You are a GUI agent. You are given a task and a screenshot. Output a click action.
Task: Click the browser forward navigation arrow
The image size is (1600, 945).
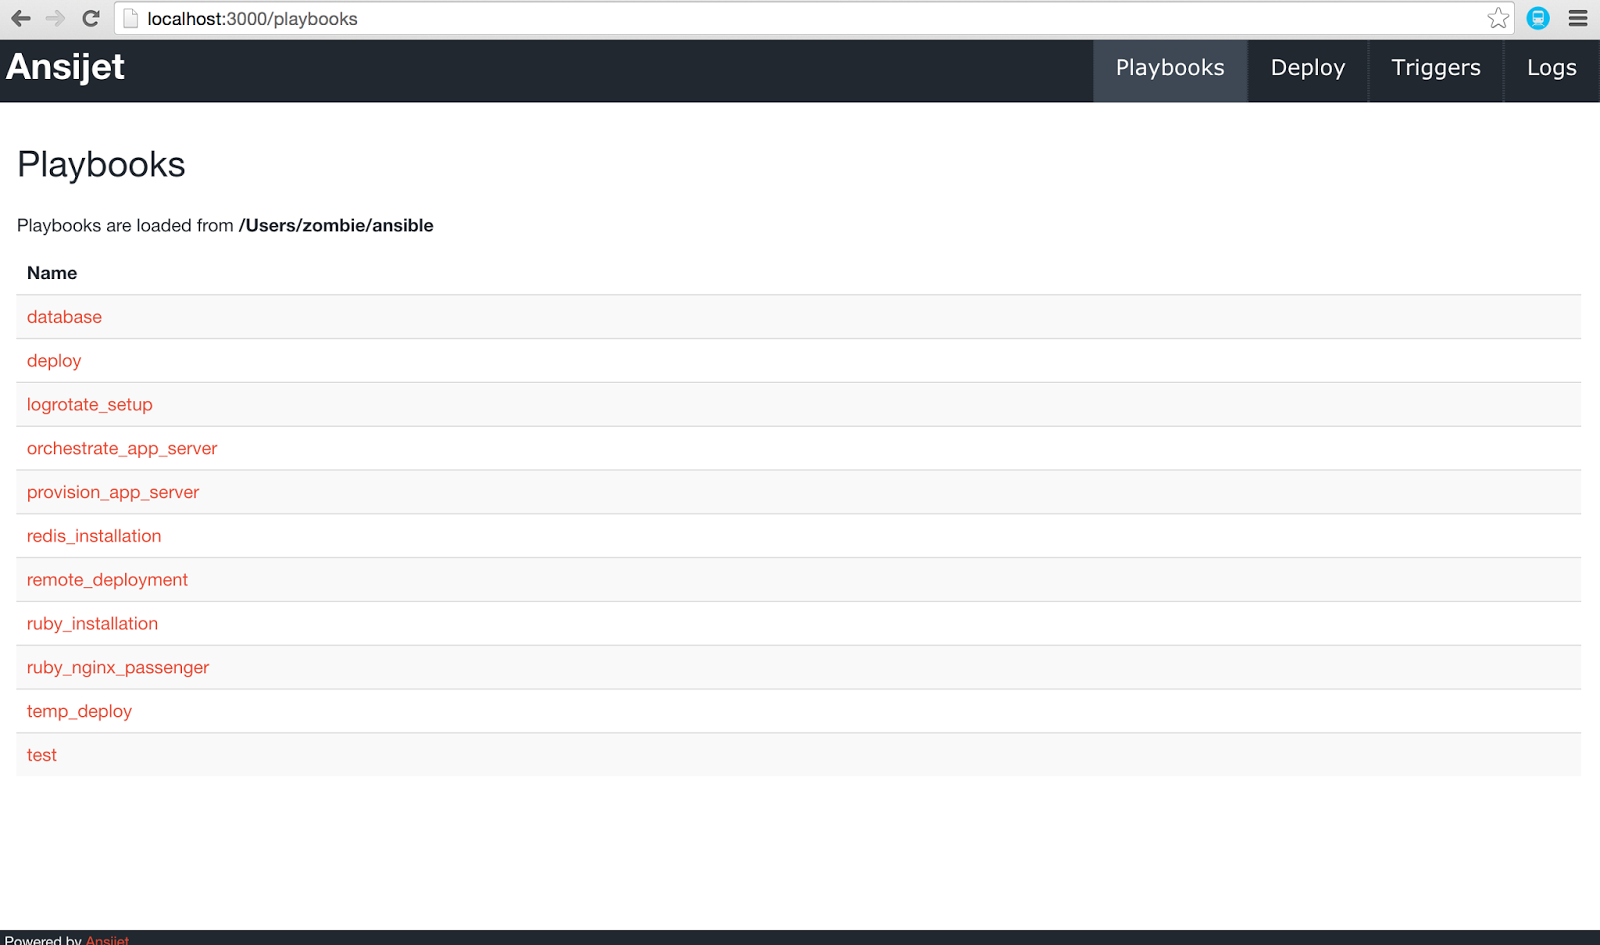tap(55, 18)
